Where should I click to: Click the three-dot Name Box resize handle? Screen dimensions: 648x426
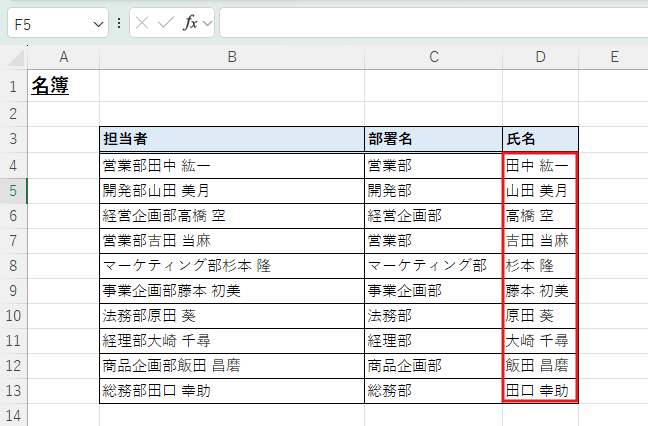click(120, 23)
